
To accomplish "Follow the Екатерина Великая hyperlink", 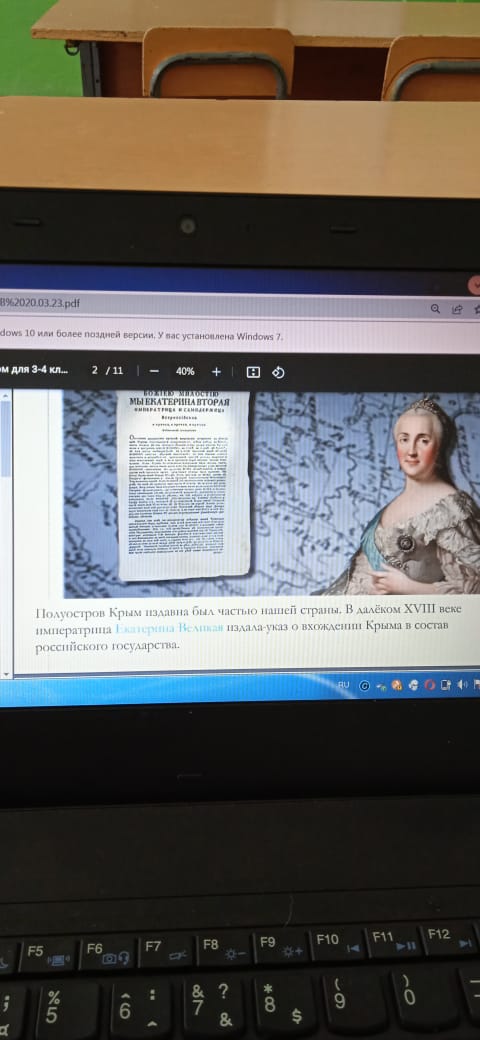I will (168, 628).
